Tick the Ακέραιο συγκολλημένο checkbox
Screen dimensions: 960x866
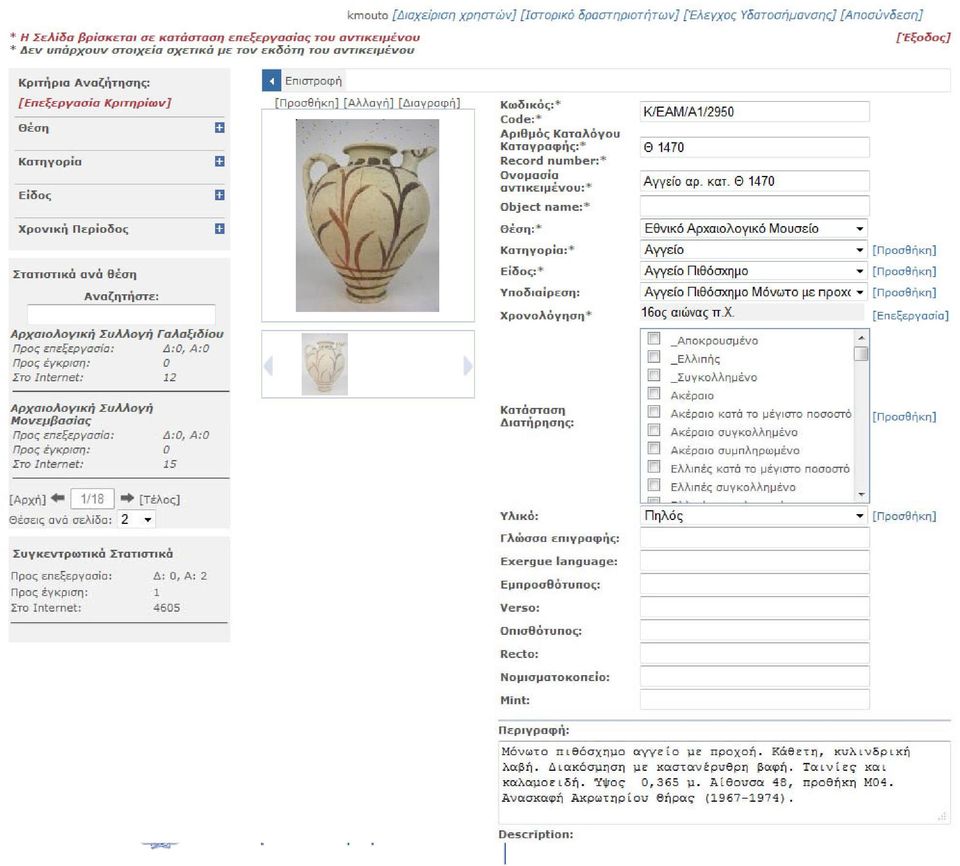click(x=654, y=431)
